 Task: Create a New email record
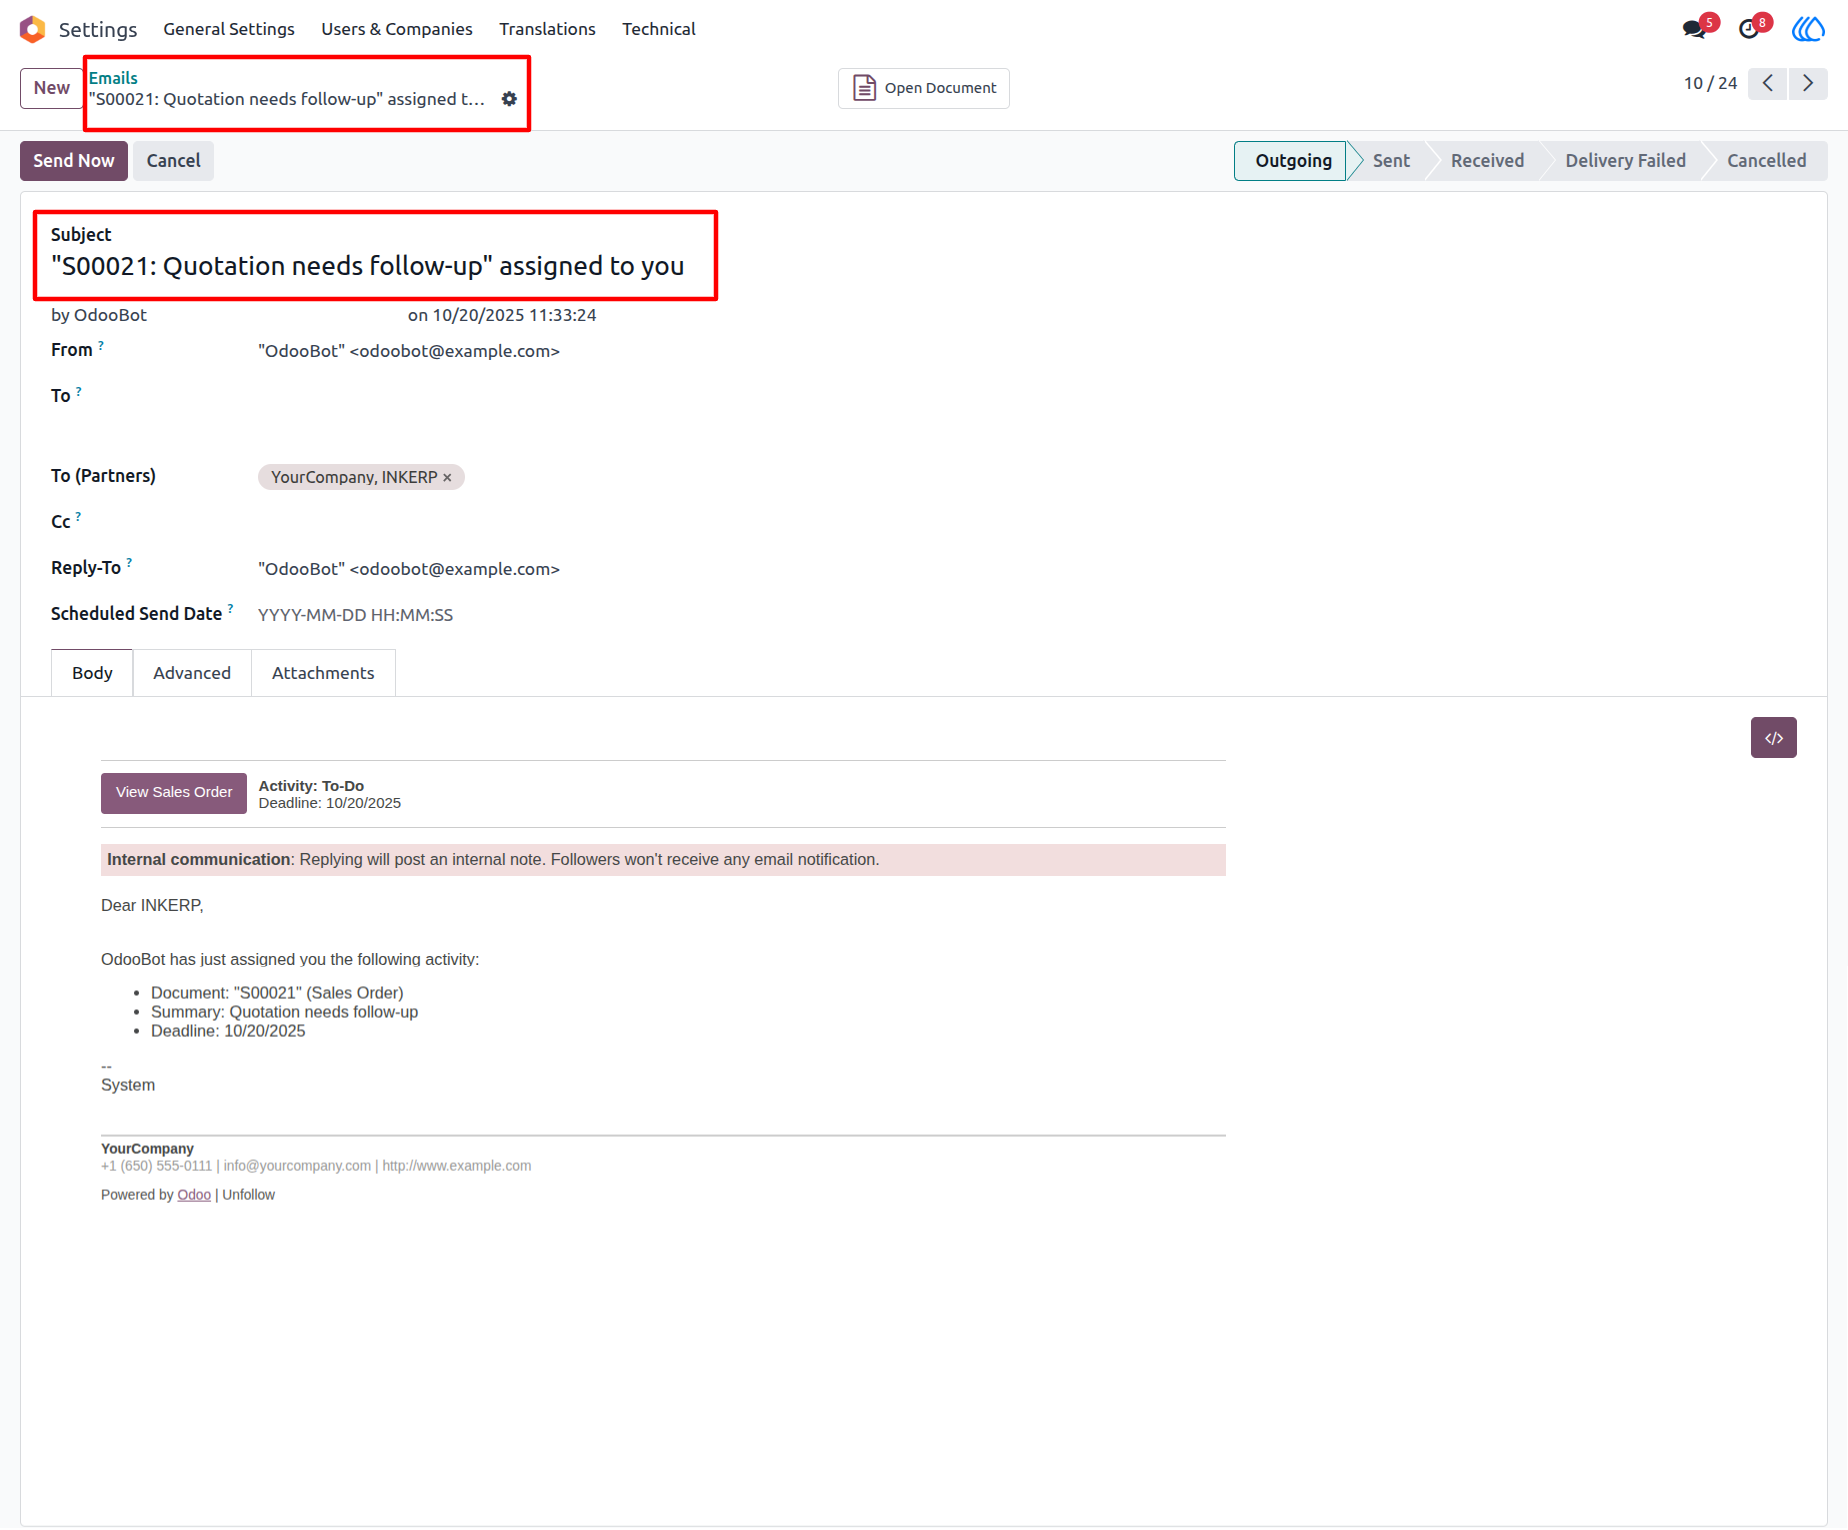(52, 88)
